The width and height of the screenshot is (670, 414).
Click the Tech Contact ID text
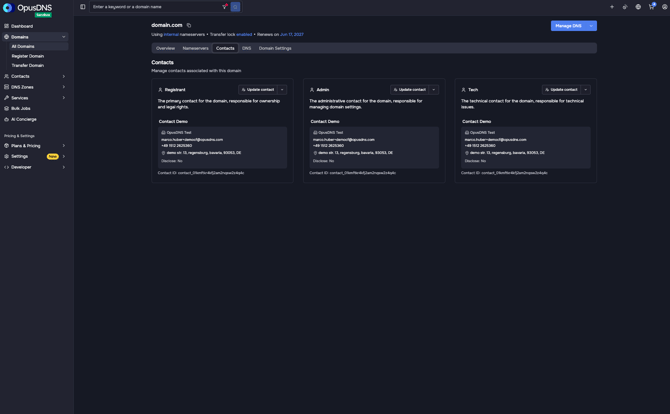point(504,173)
